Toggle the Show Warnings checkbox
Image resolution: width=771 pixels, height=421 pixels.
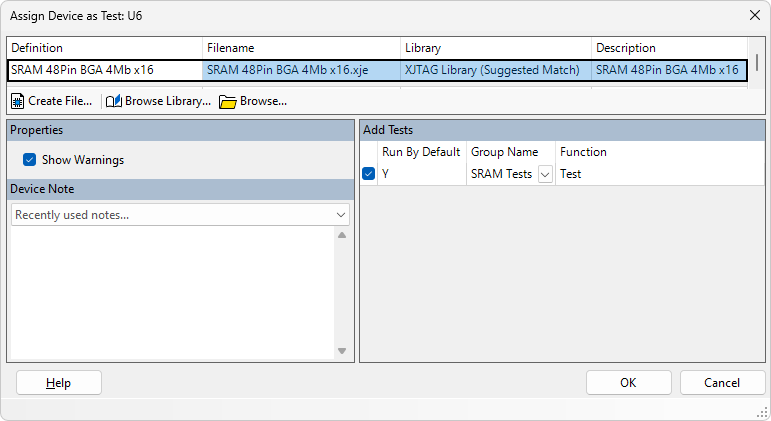point(30,160)
